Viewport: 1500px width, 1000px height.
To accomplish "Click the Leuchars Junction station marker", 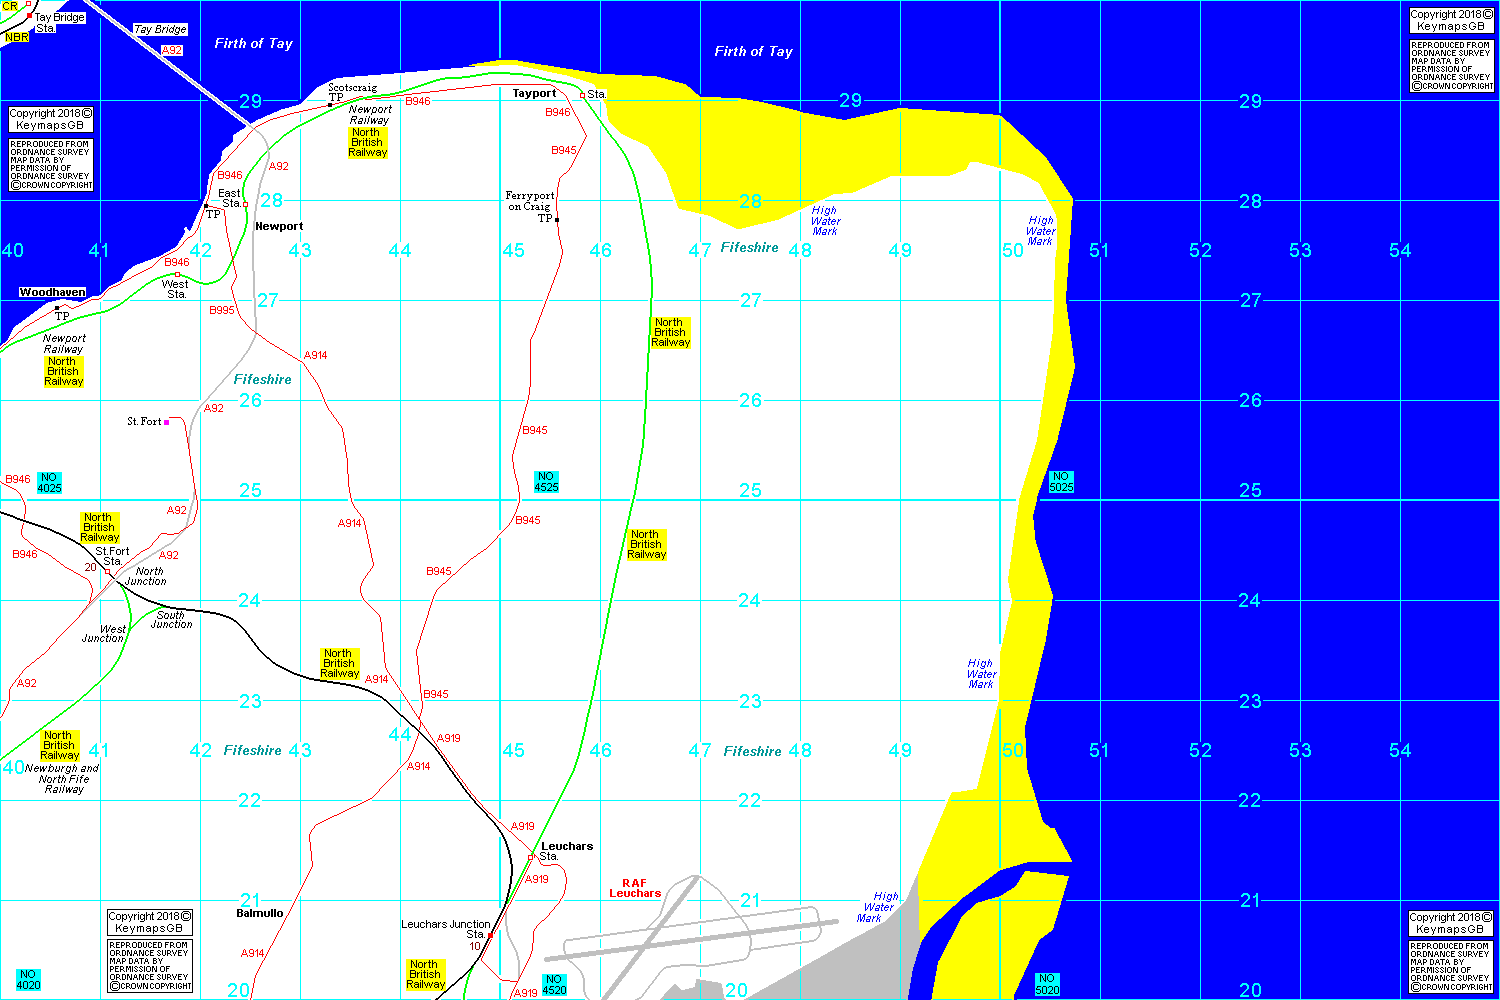I will pos(490,935).
